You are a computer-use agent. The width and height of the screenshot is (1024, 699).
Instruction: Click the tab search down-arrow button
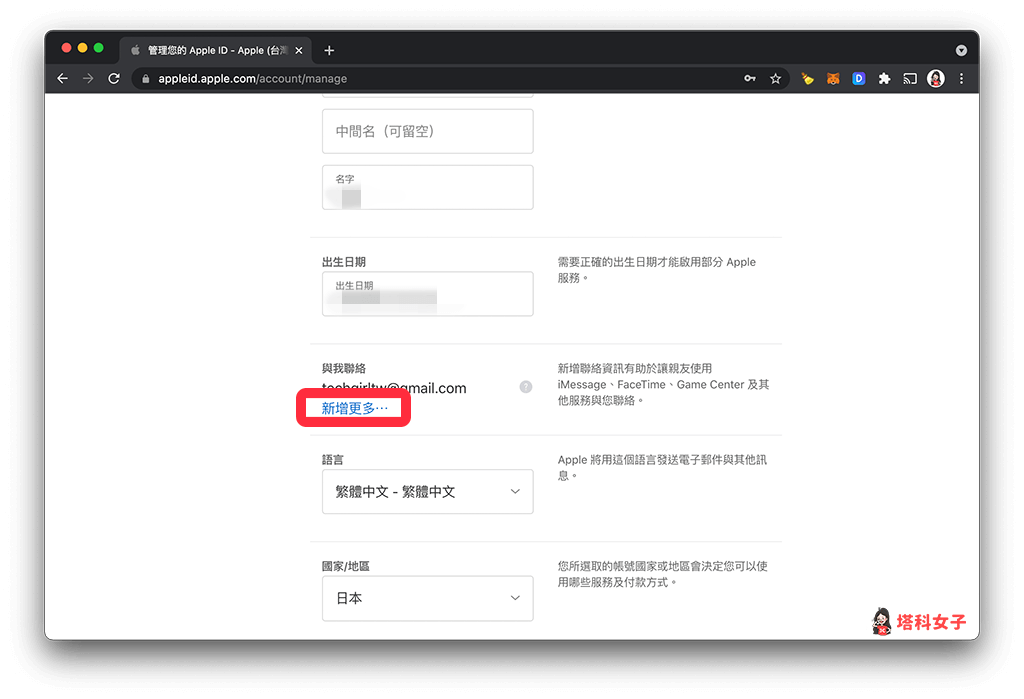[961, 50]
